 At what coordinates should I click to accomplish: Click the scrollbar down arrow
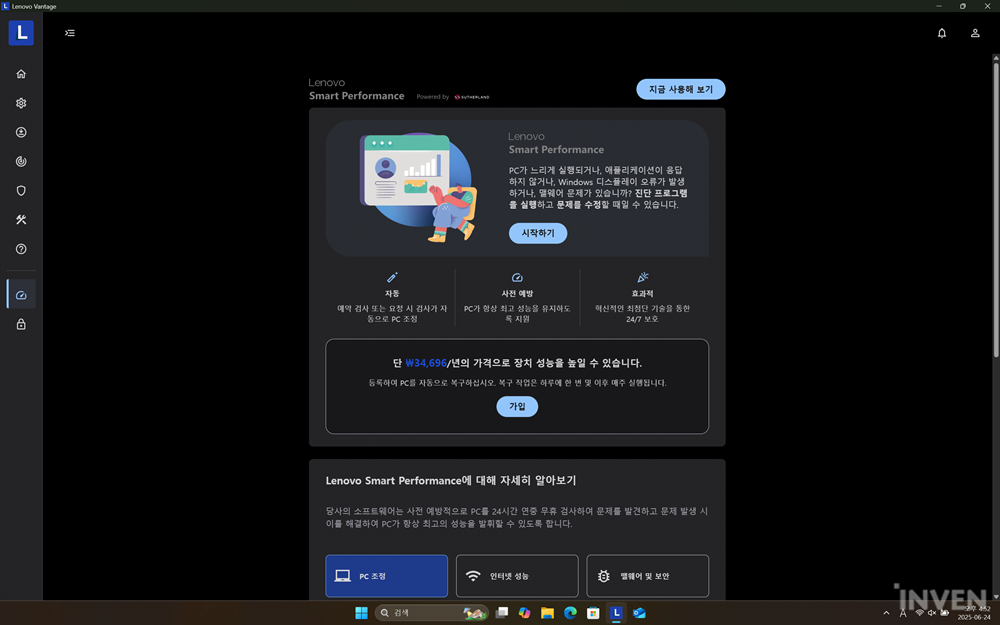996,597
